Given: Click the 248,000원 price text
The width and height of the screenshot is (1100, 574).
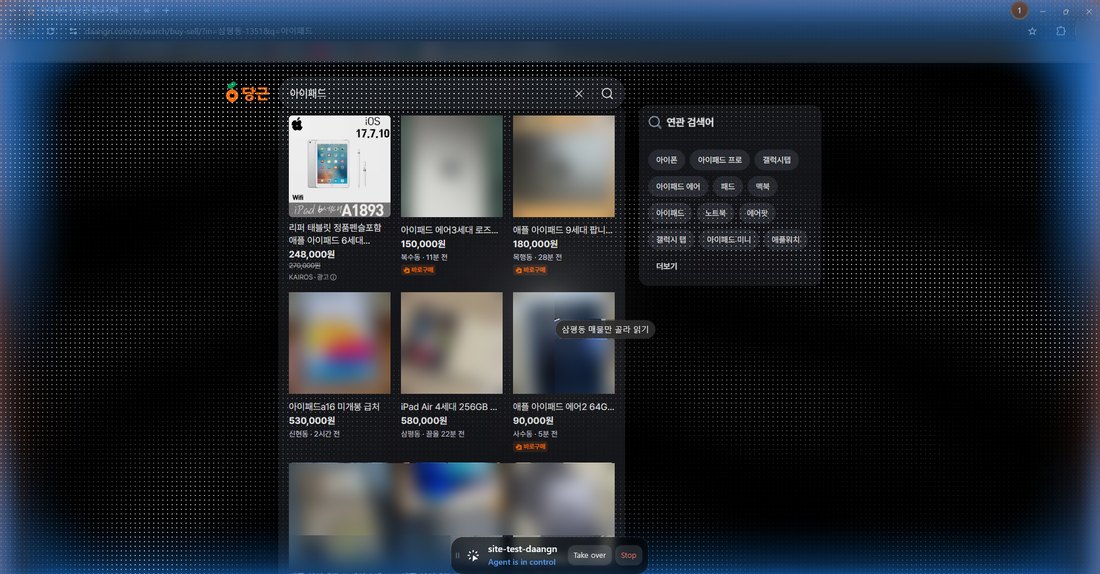Looking at the screenshot, I should 311,255.
